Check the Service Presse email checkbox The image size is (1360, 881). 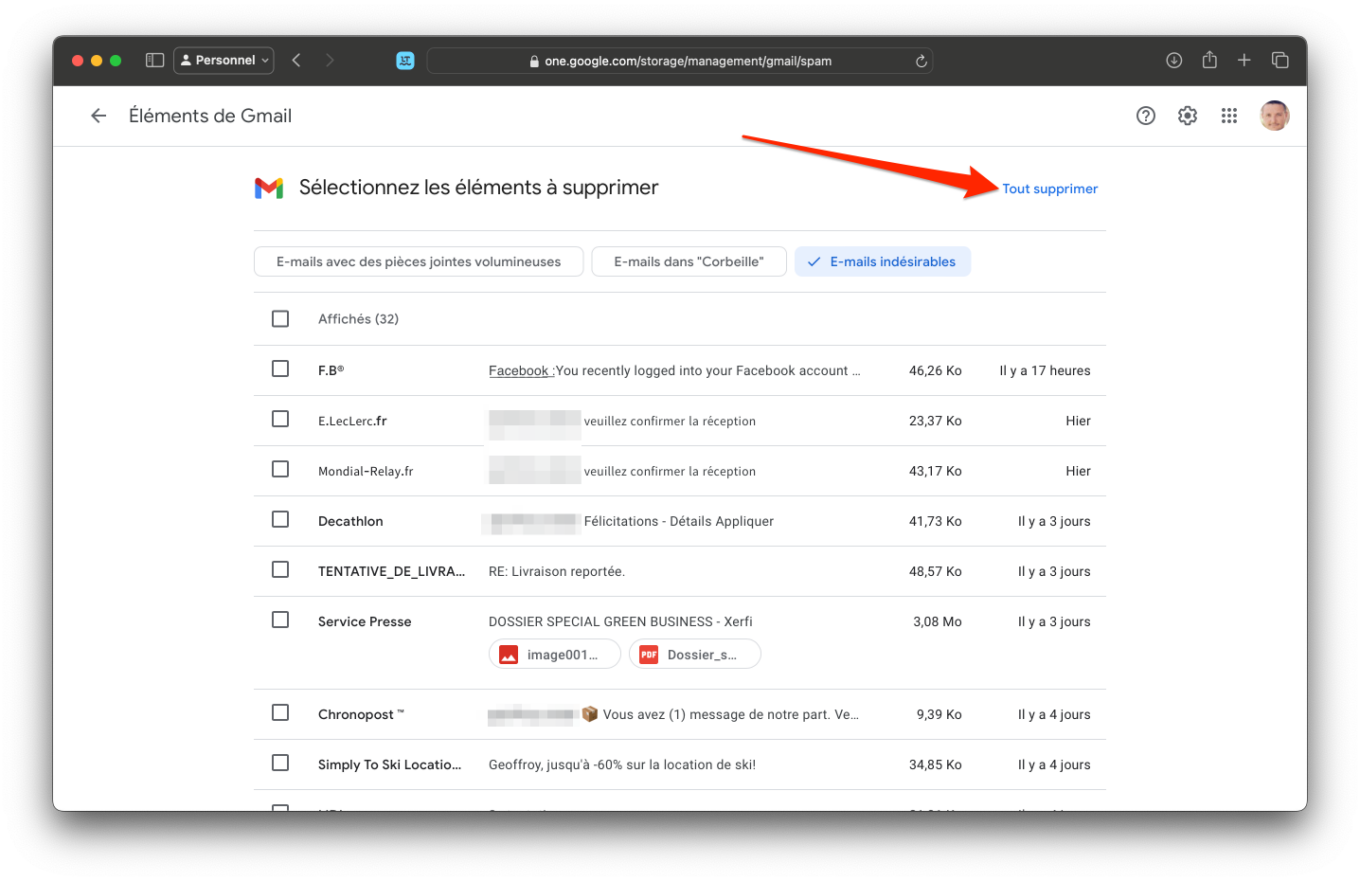tap(280, 620)
